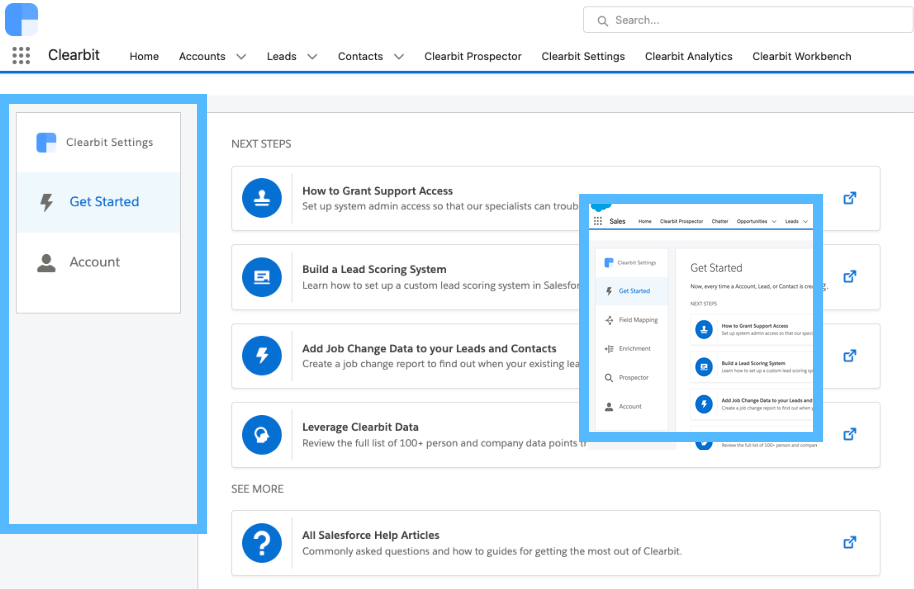The height and width of the screenshot is (589, 914).
Task: Click the Leverage Clearbit Data title
Action: [360, 427]
